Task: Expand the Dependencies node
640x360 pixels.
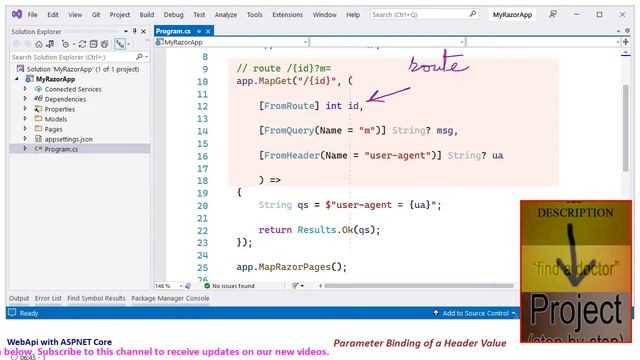Action: (25, 99)
